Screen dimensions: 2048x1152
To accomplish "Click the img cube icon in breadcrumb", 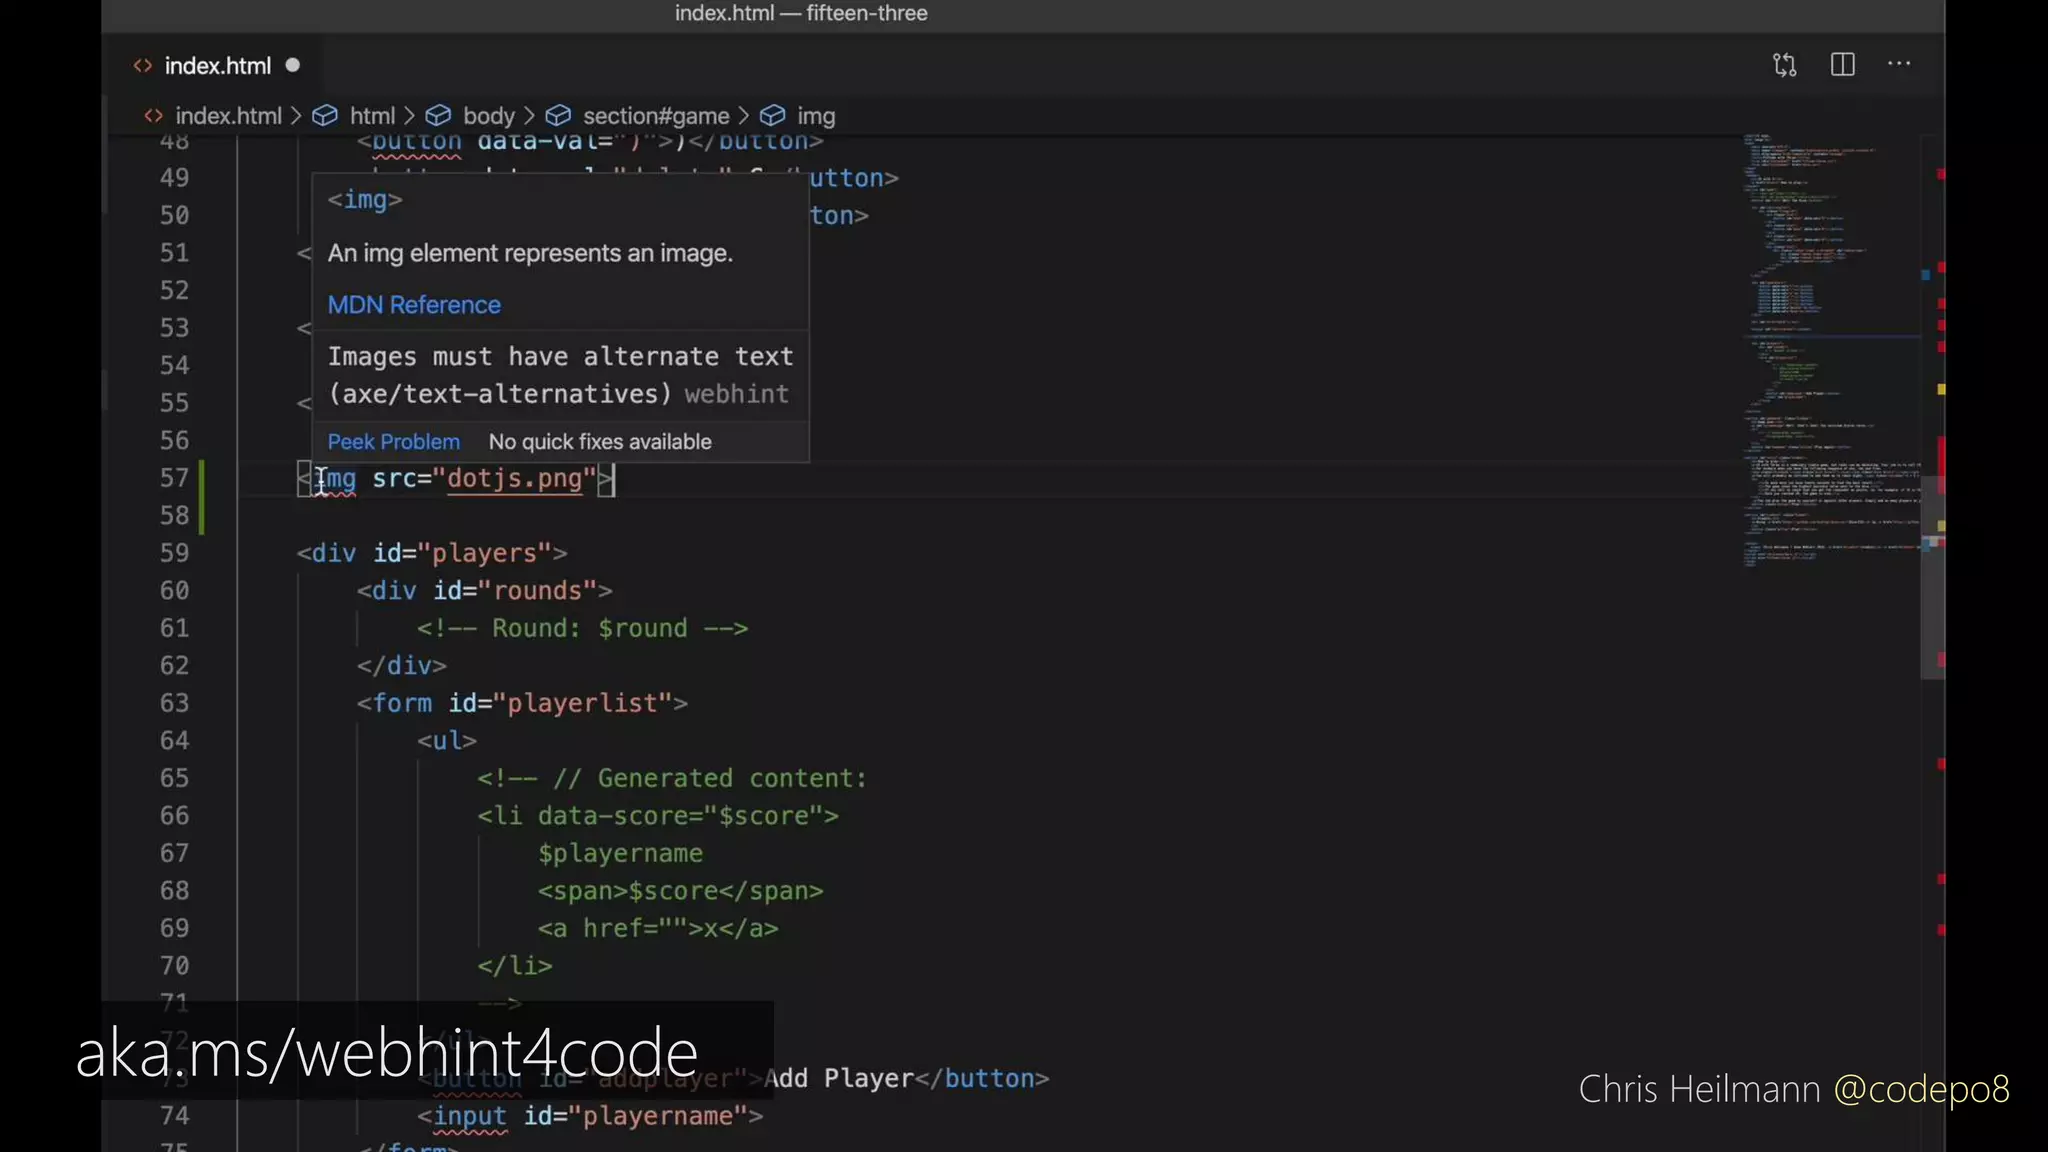I will pyautogui.click(x=772, y=116).
